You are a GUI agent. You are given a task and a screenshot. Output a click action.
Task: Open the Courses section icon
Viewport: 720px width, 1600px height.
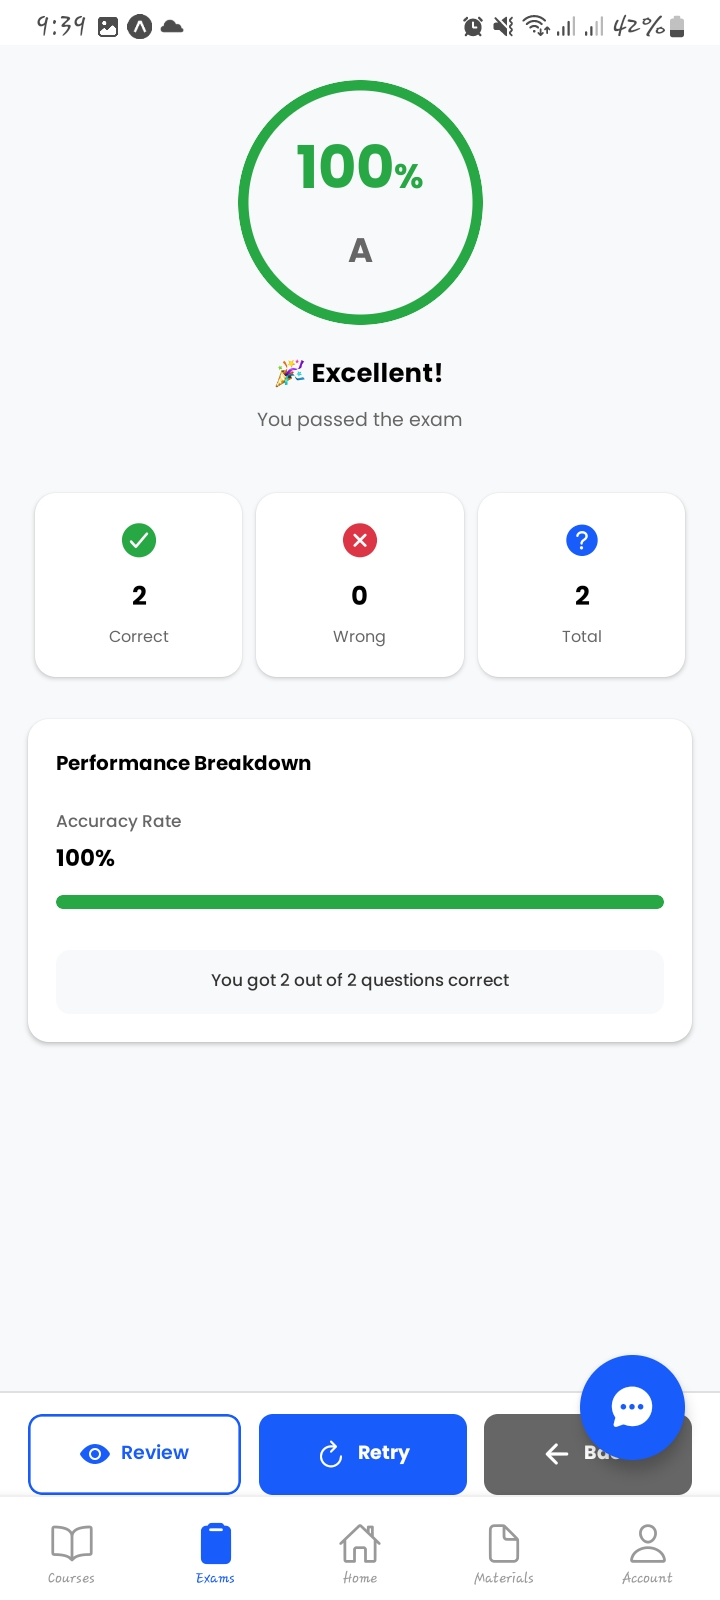pyautogui.click(x=70, y=1543)
